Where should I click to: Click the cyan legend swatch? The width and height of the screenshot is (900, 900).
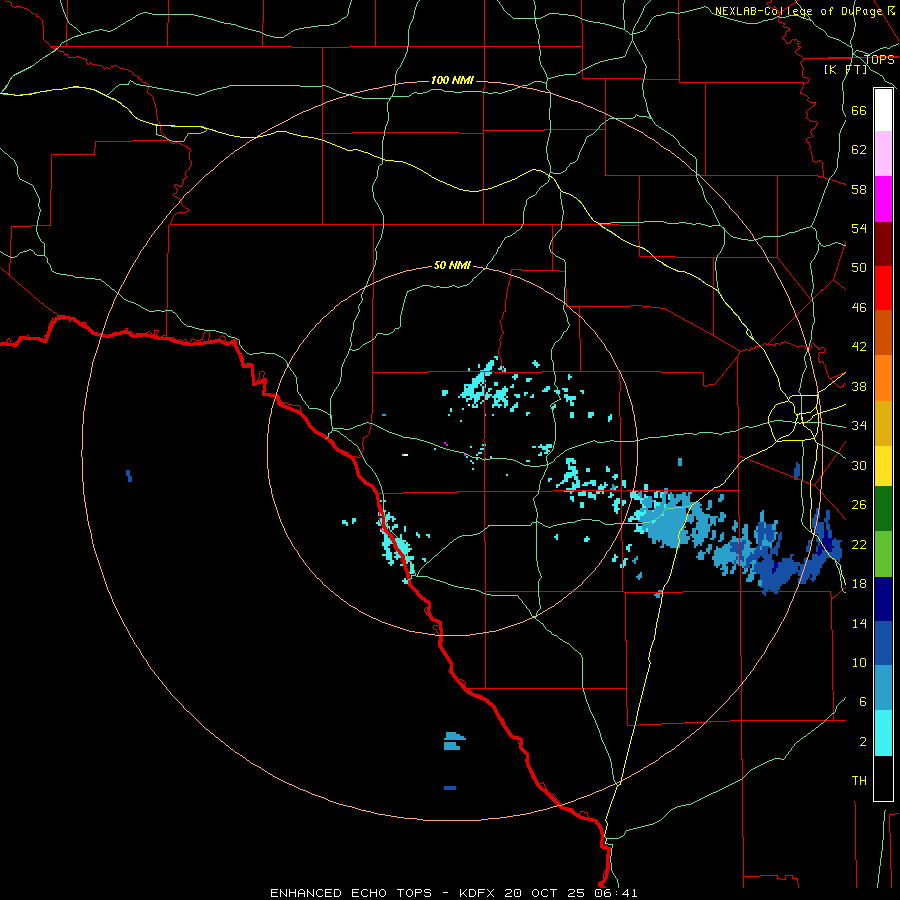click(x=883, y=733)
